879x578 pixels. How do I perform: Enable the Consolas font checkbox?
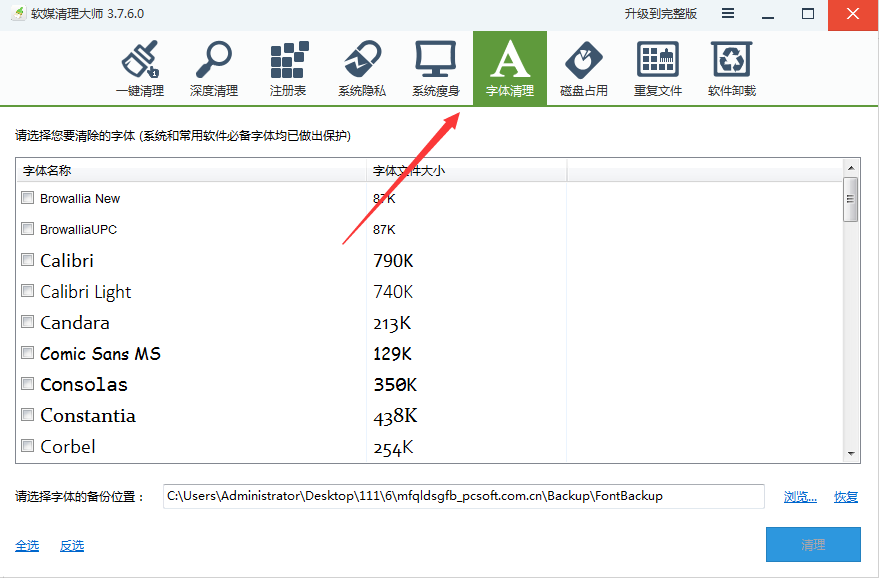27,383
